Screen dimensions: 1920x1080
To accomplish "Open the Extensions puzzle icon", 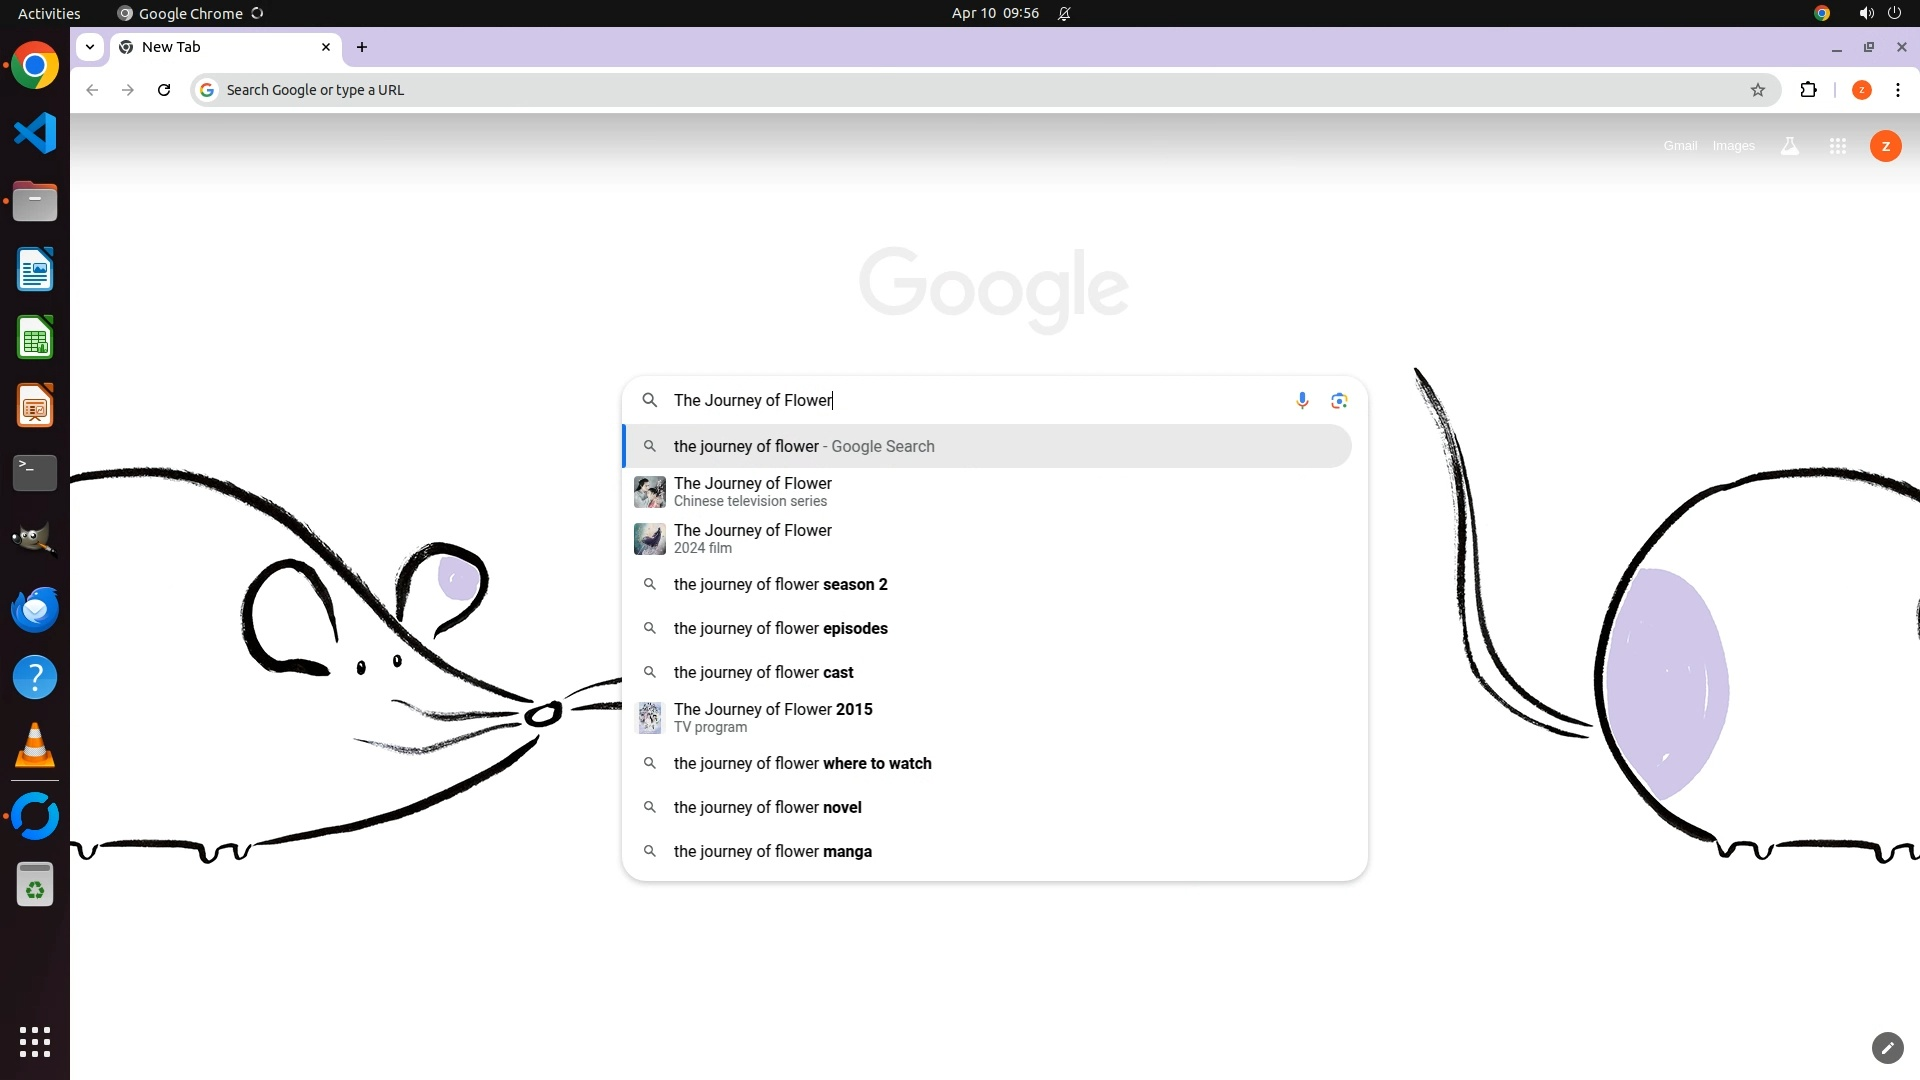I will coord(1808,90).
